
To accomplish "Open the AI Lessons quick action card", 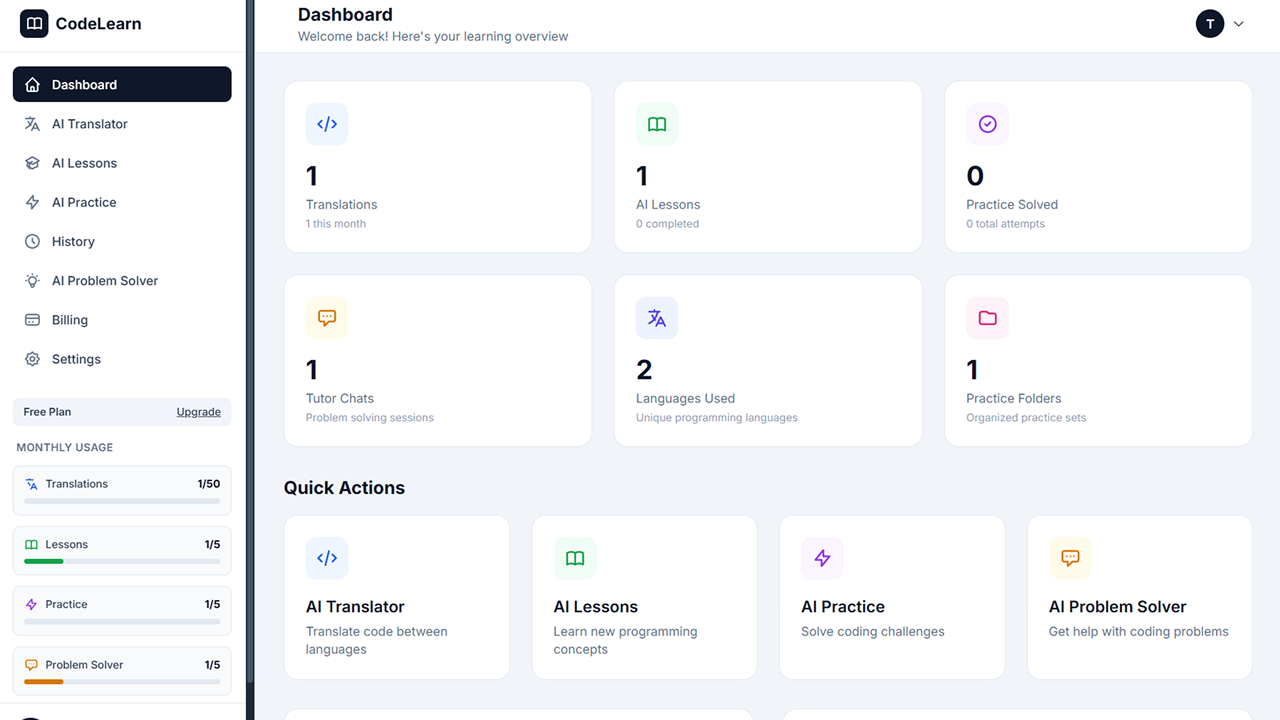I will pos(644,597).
